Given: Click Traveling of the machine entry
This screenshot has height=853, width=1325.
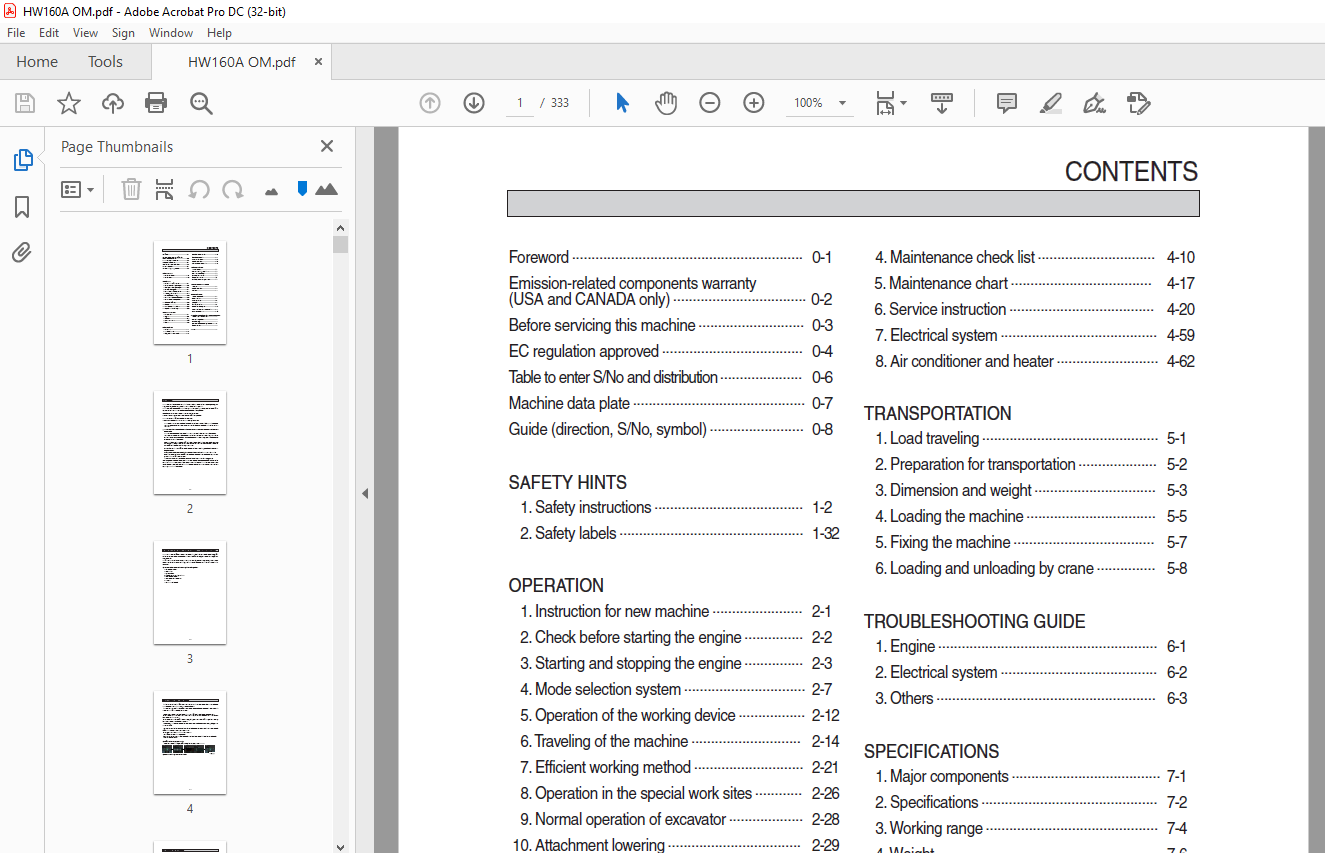Looking at the screenshot, I should (679, 741).
